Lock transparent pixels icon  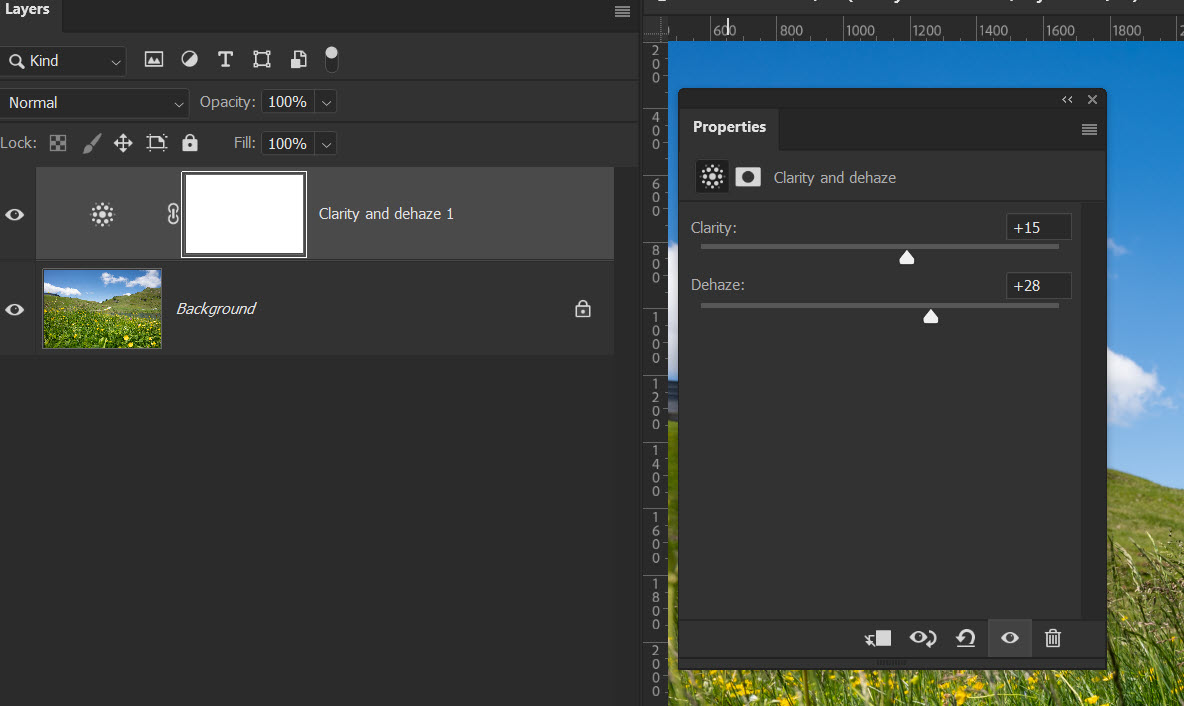point(59,143)
